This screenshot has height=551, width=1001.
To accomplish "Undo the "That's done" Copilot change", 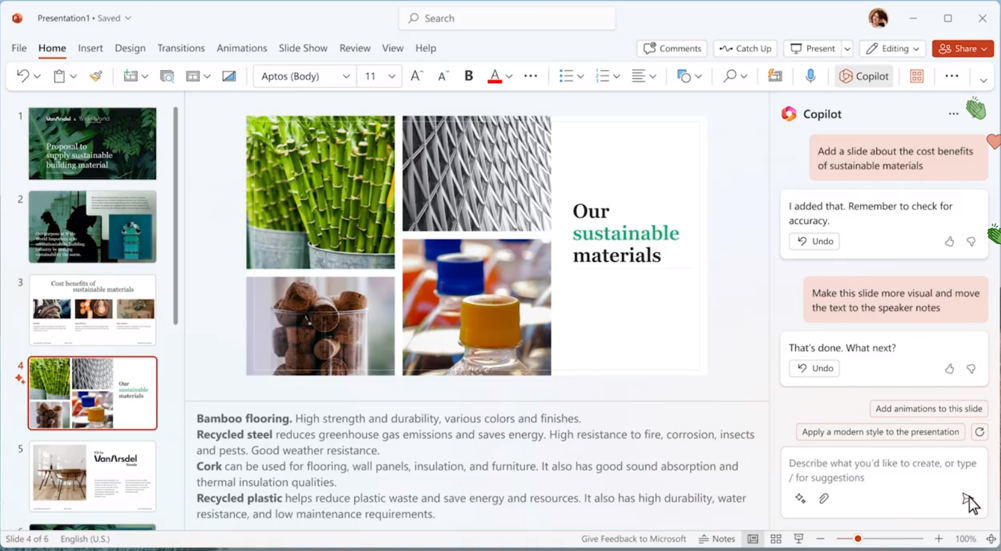I will click(814, 368).
